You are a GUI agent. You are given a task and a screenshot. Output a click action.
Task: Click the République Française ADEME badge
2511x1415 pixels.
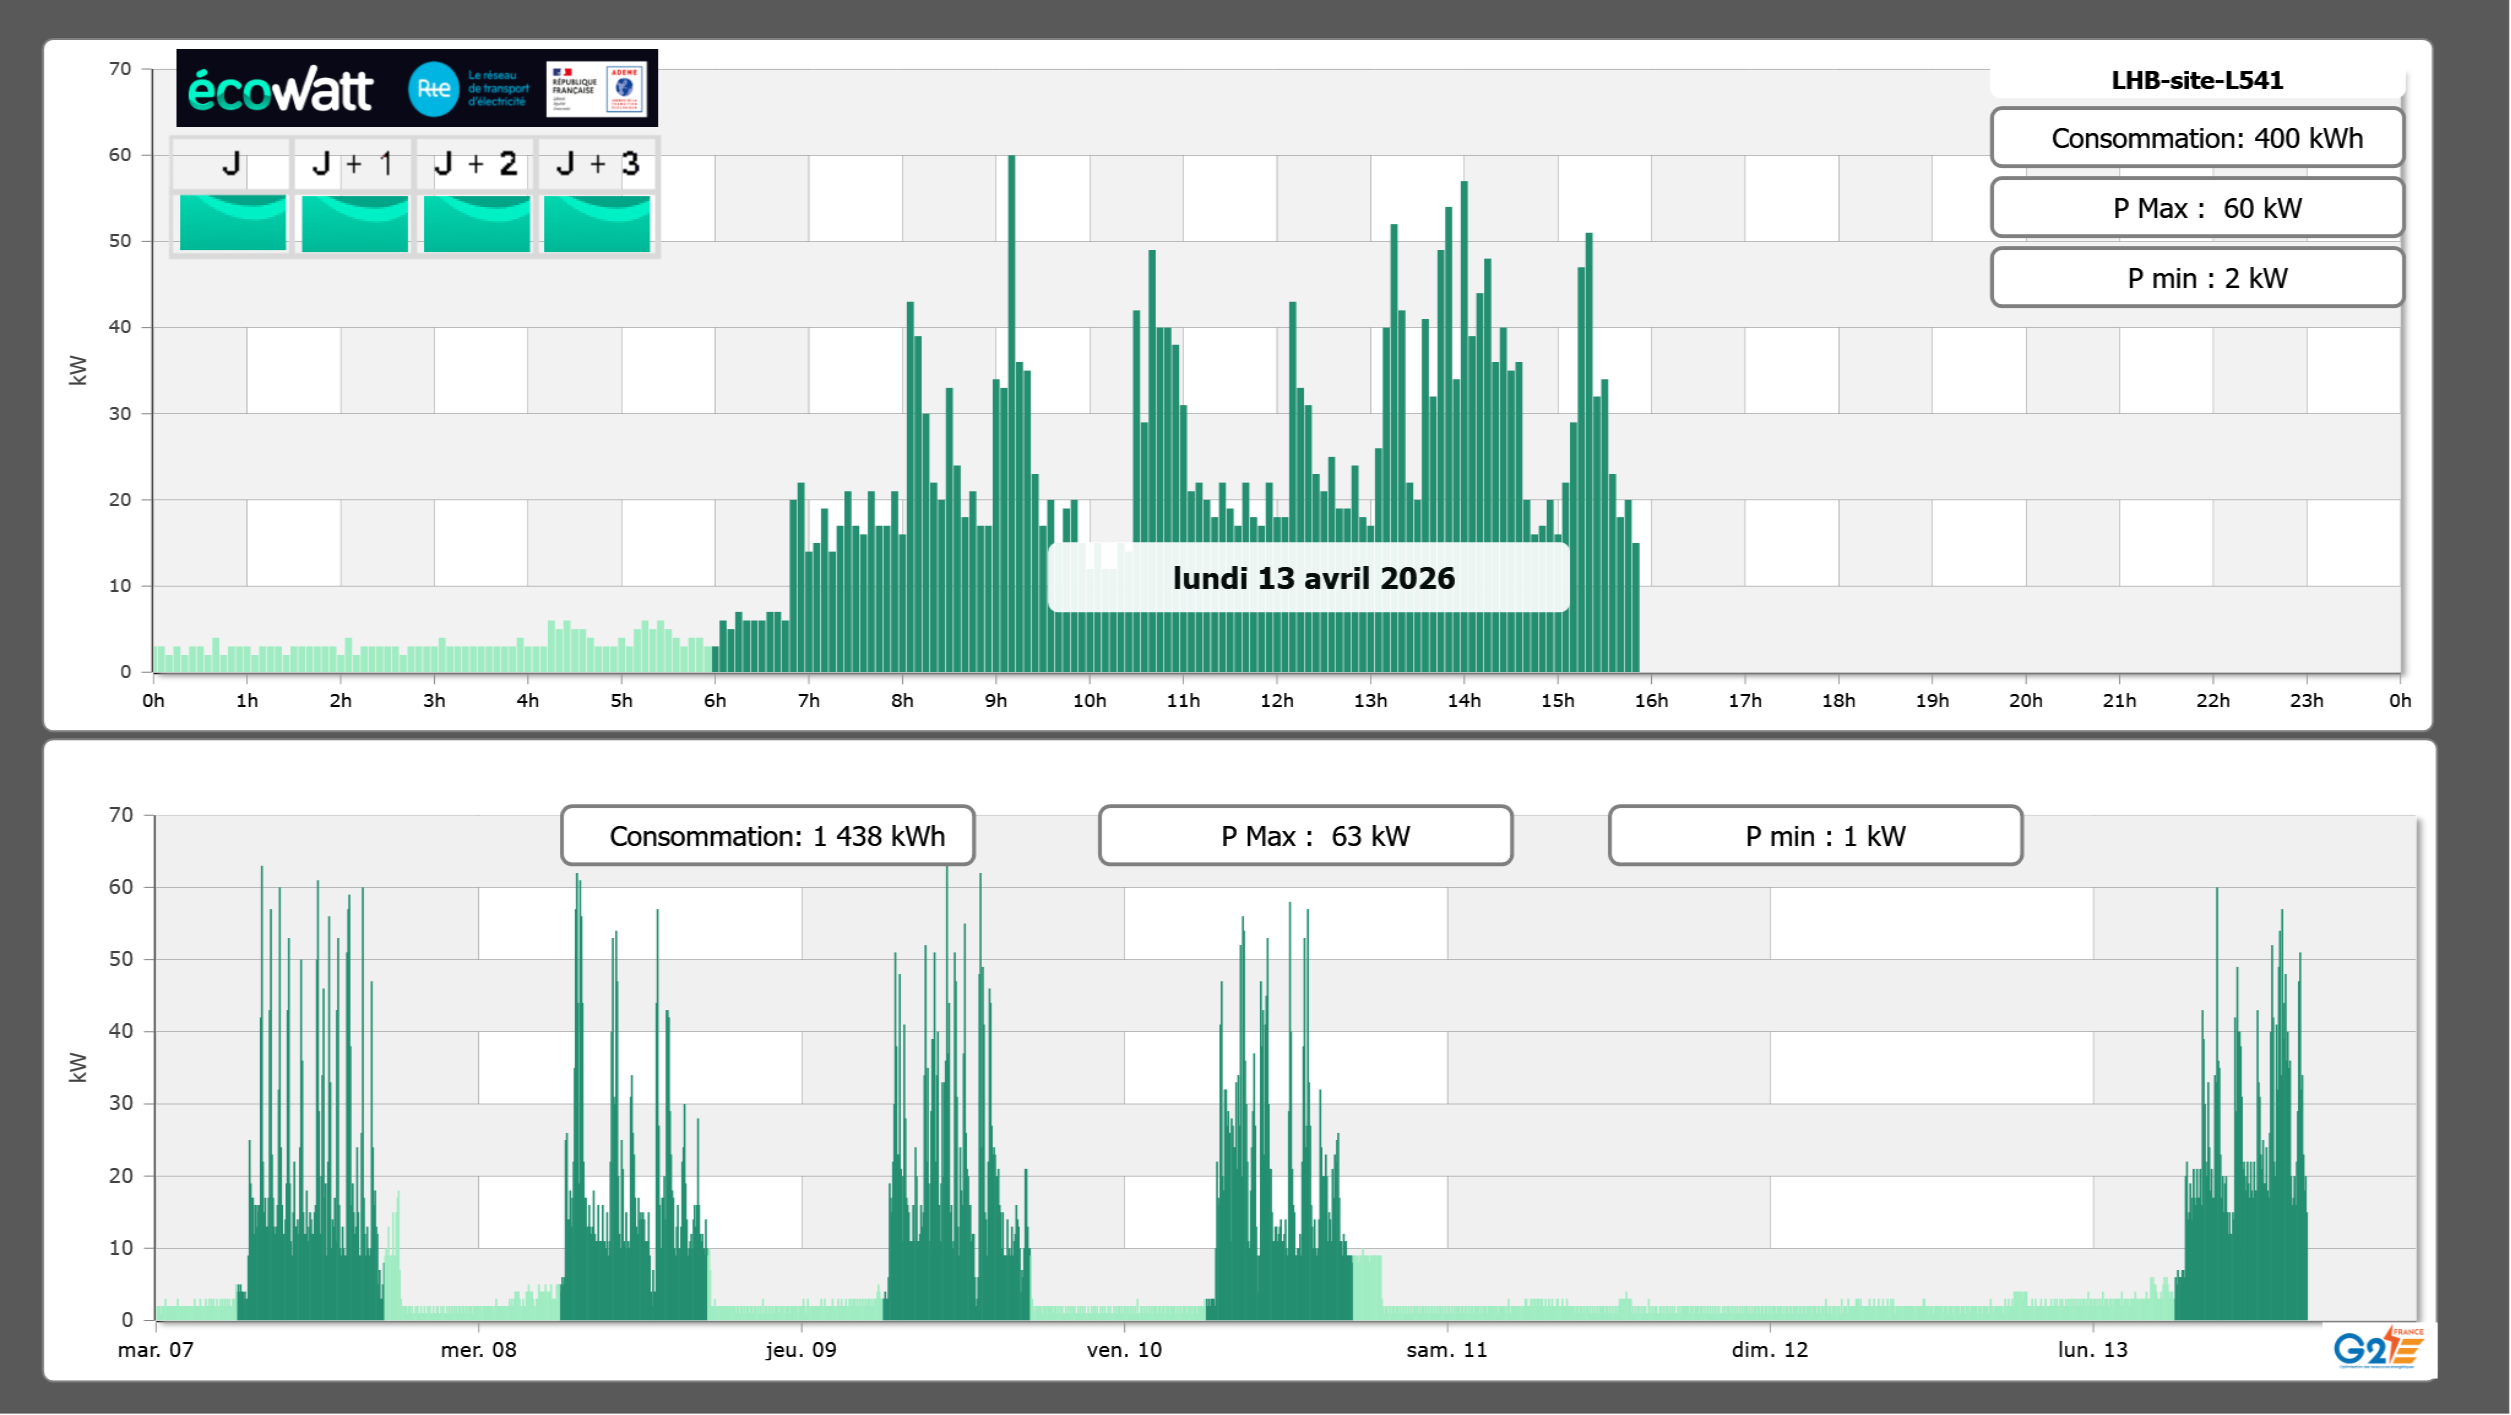[x=597, y=89]
